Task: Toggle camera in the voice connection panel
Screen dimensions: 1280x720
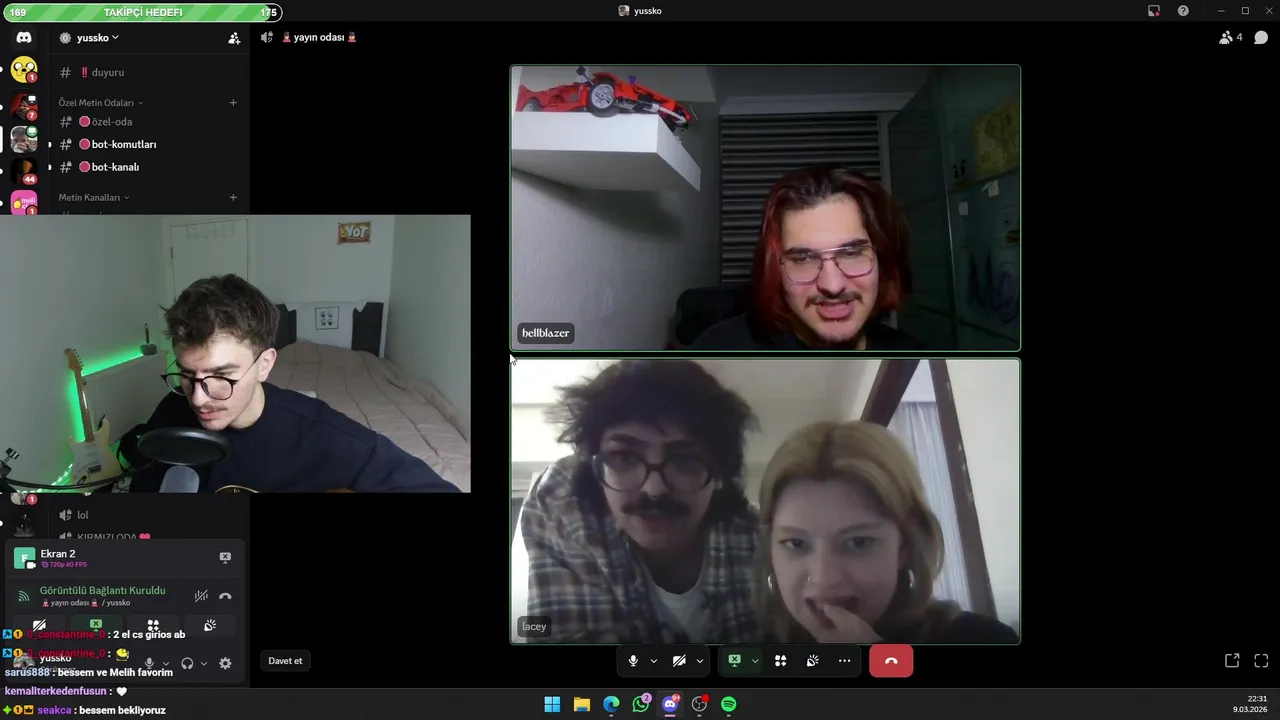Action: coord(39,625)
